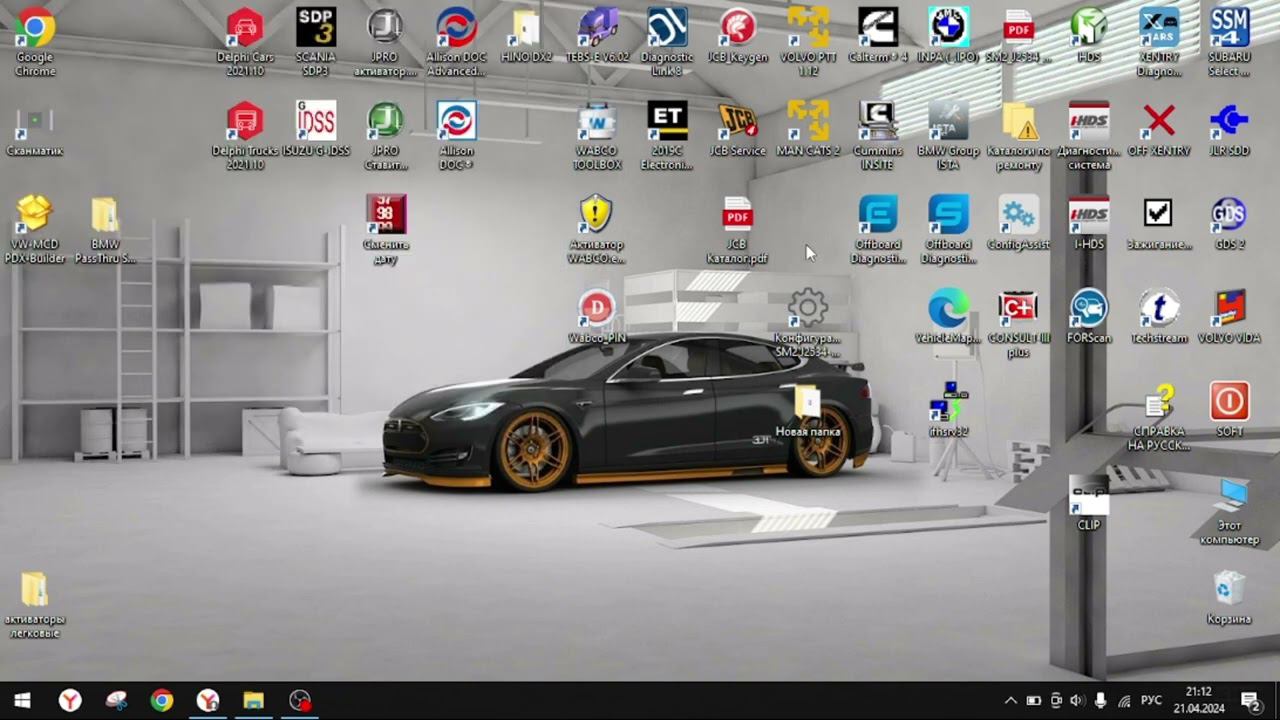Open СПРАВКА НА РУССКОМ help file
Viewport: 1280px width, 720px height.
coord(1159,417)
